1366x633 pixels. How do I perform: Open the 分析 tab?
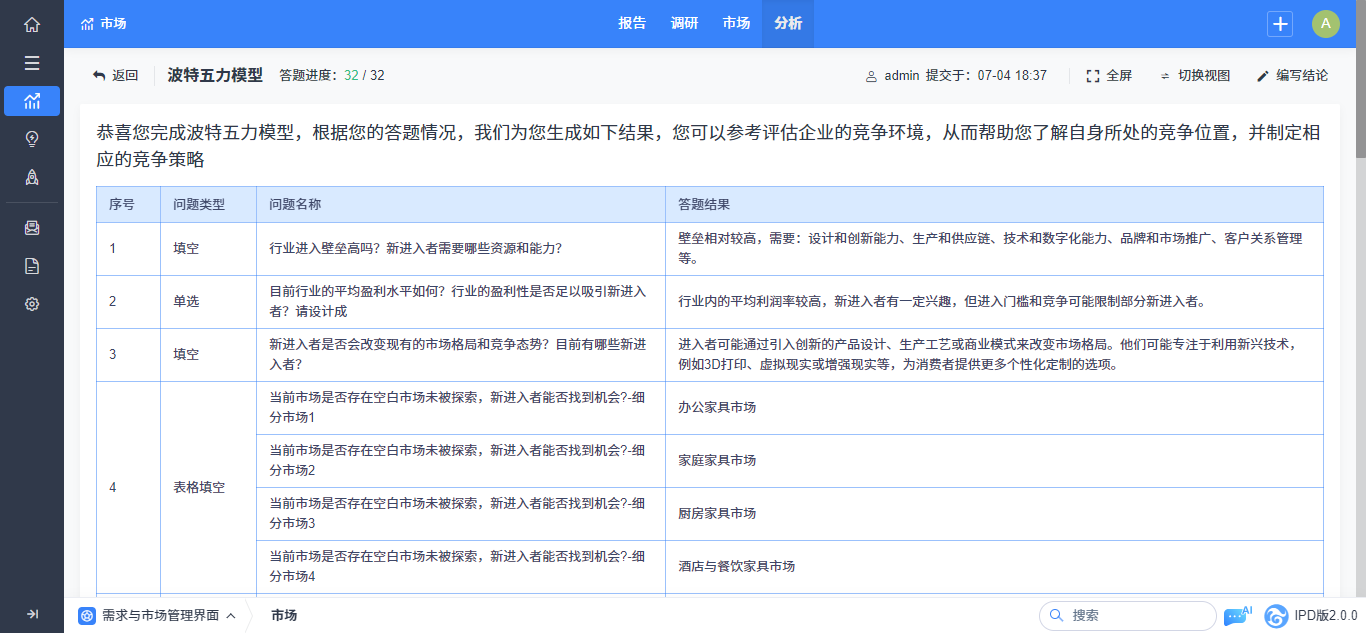[788, 24]
